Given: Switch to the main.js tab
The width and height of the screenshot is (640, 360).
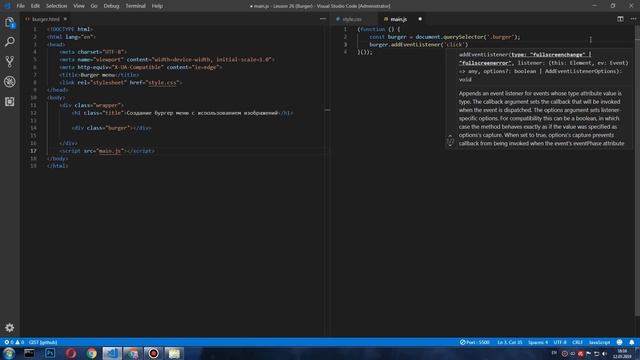Looking at the screenshot, I should (x=398, y=19).
